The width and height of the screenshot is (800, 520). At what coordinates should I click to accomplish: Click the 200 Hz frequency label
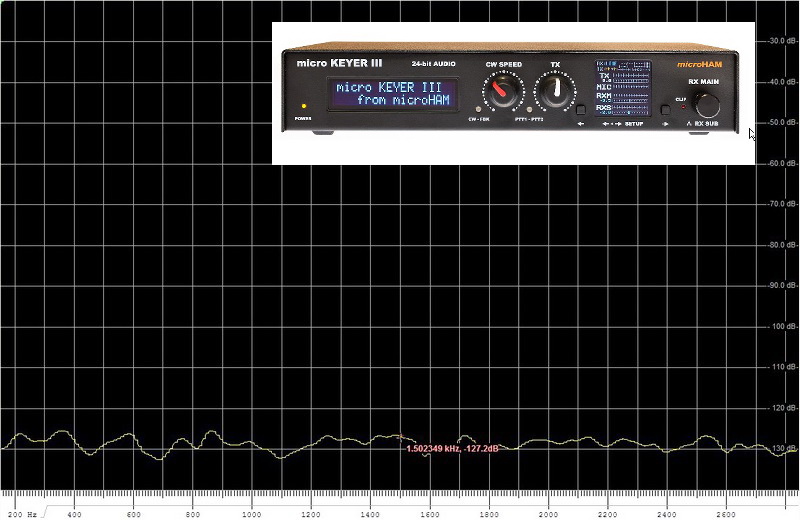coord(22,514)
